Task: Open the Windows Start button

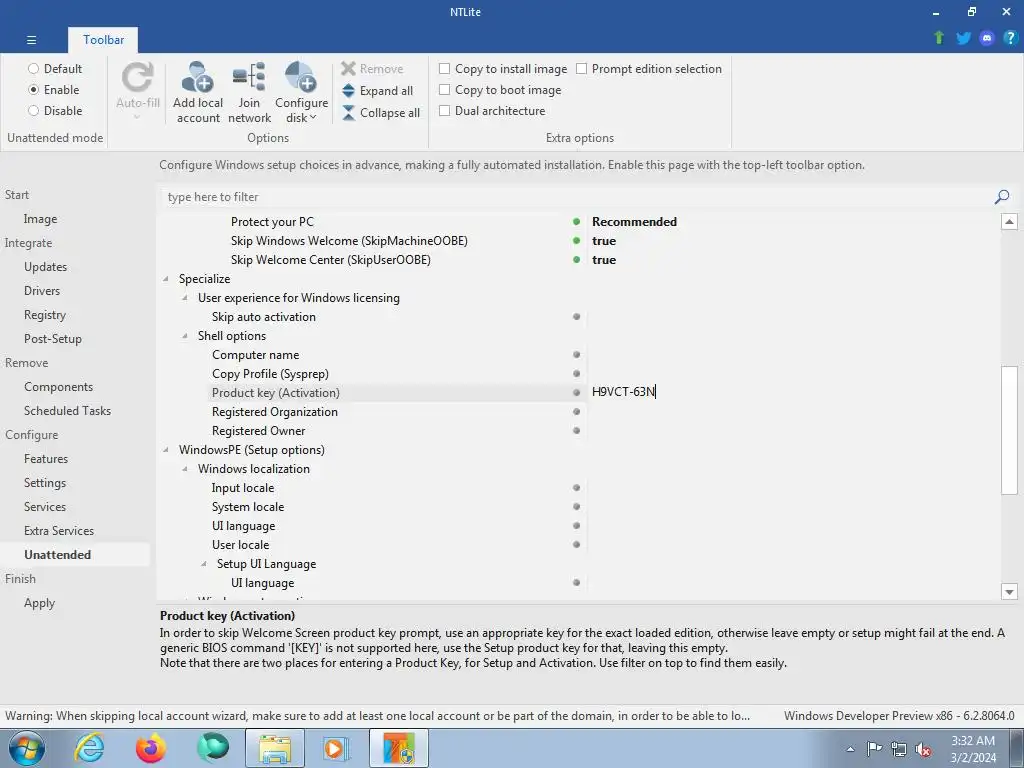Action: (27, 748)
